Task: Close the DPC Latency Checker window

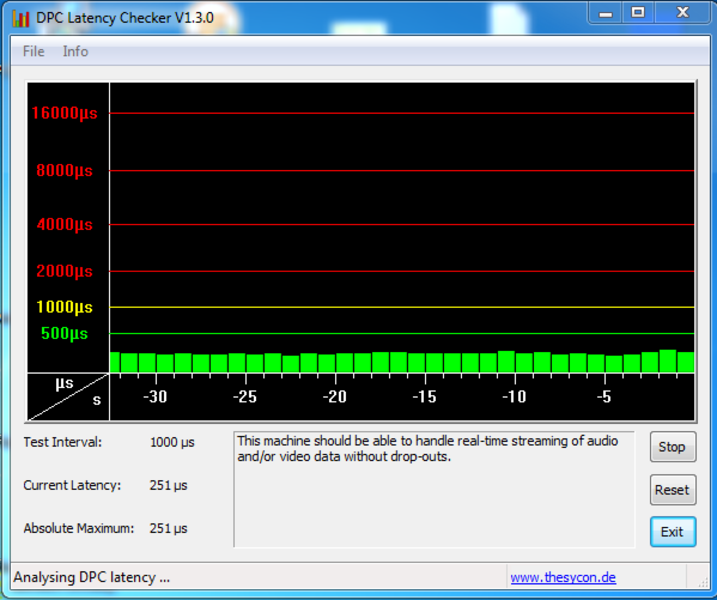Action: (x=683, y=13)
